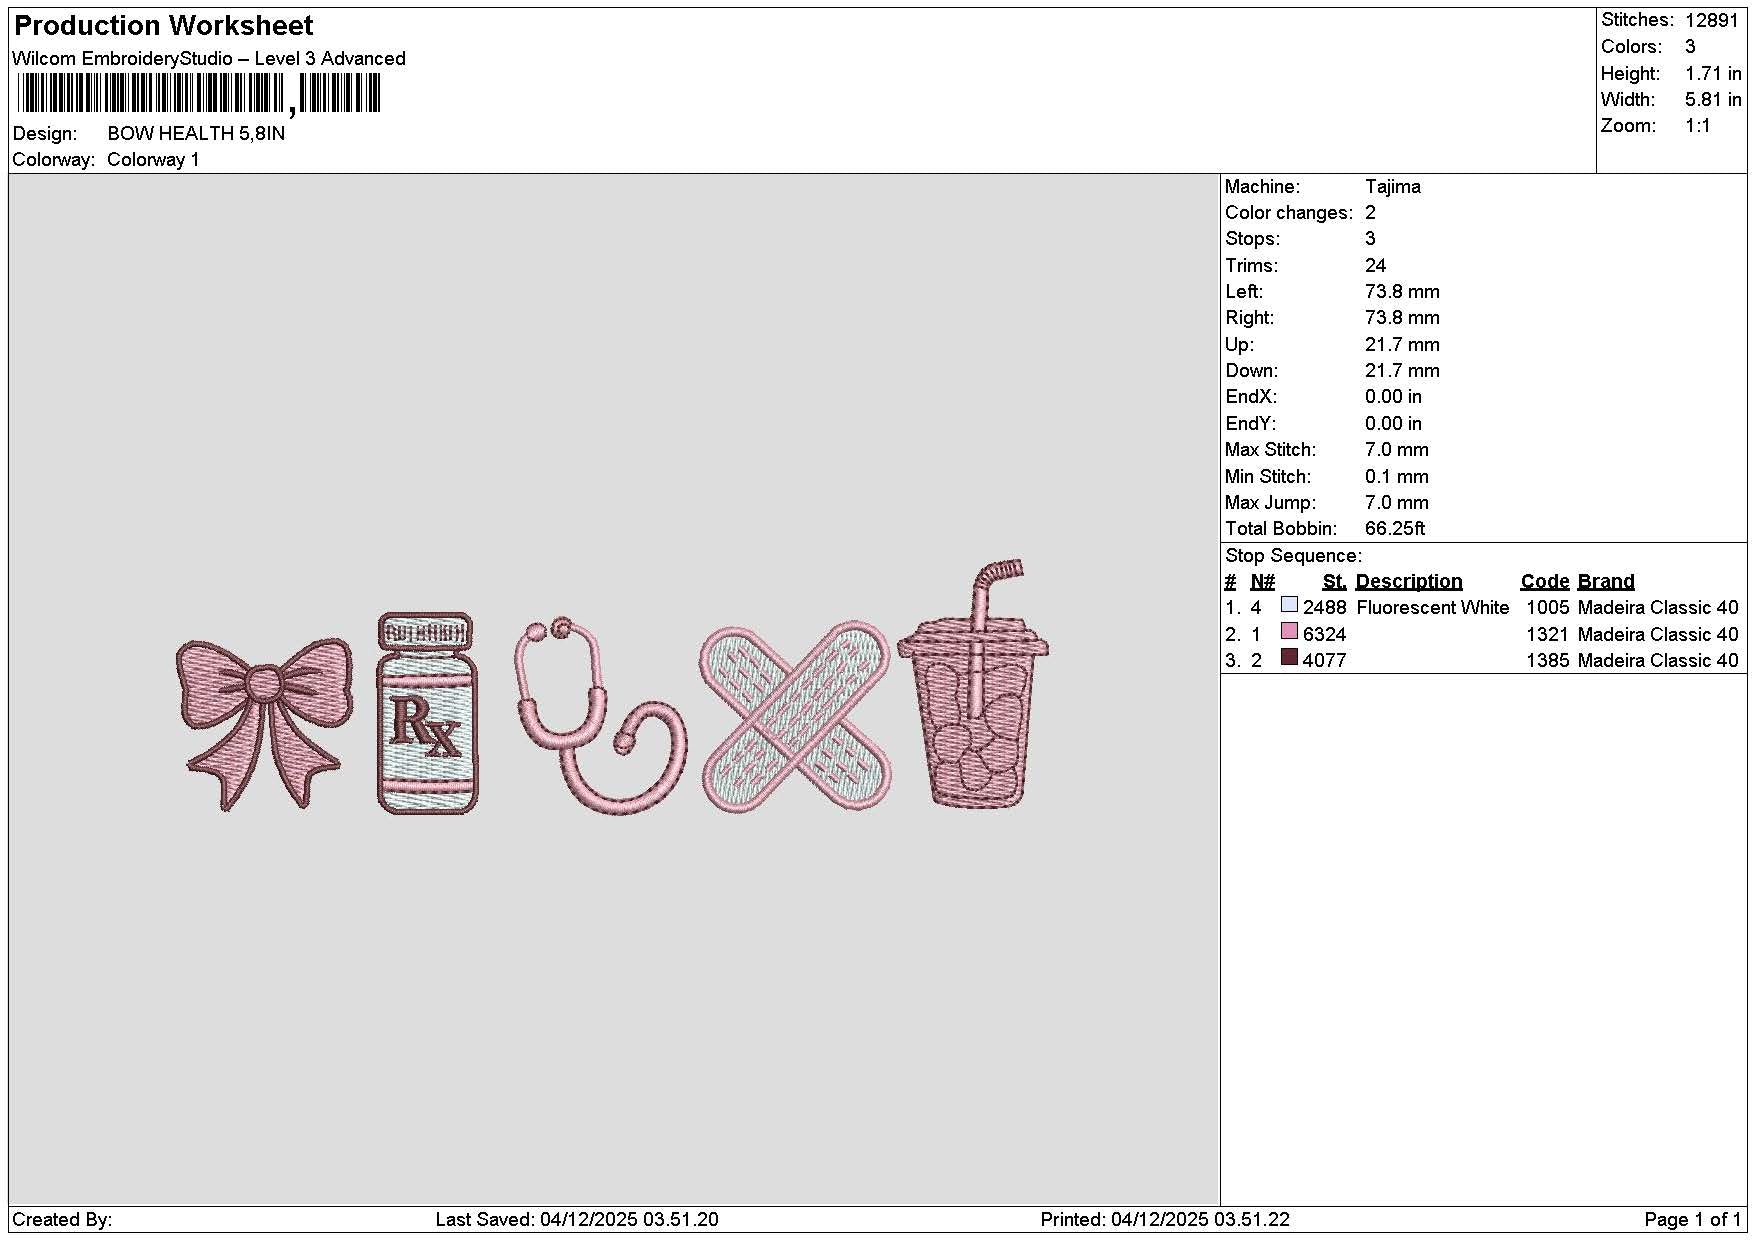Click the Stops value '3'

pos(1370,239)
